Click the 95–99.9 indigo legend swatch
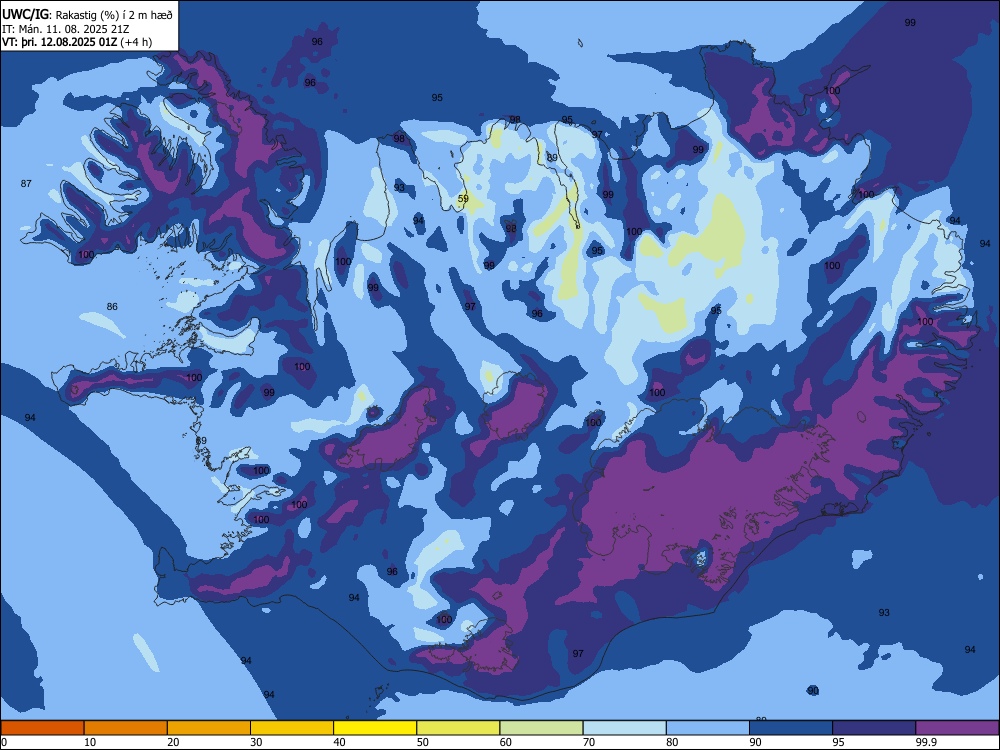The height and width of the screenshot is (750, 1000). click(x=874, y=728)
